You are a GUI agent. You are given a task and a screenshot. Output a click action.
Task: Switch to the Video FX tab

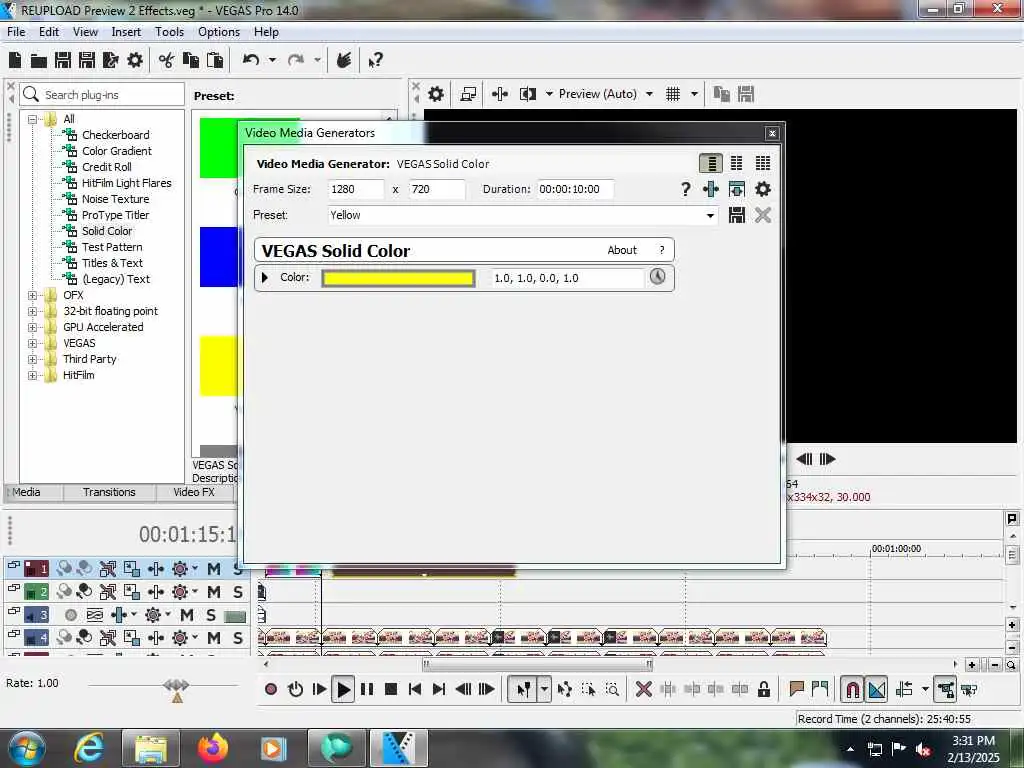point(194,492)
